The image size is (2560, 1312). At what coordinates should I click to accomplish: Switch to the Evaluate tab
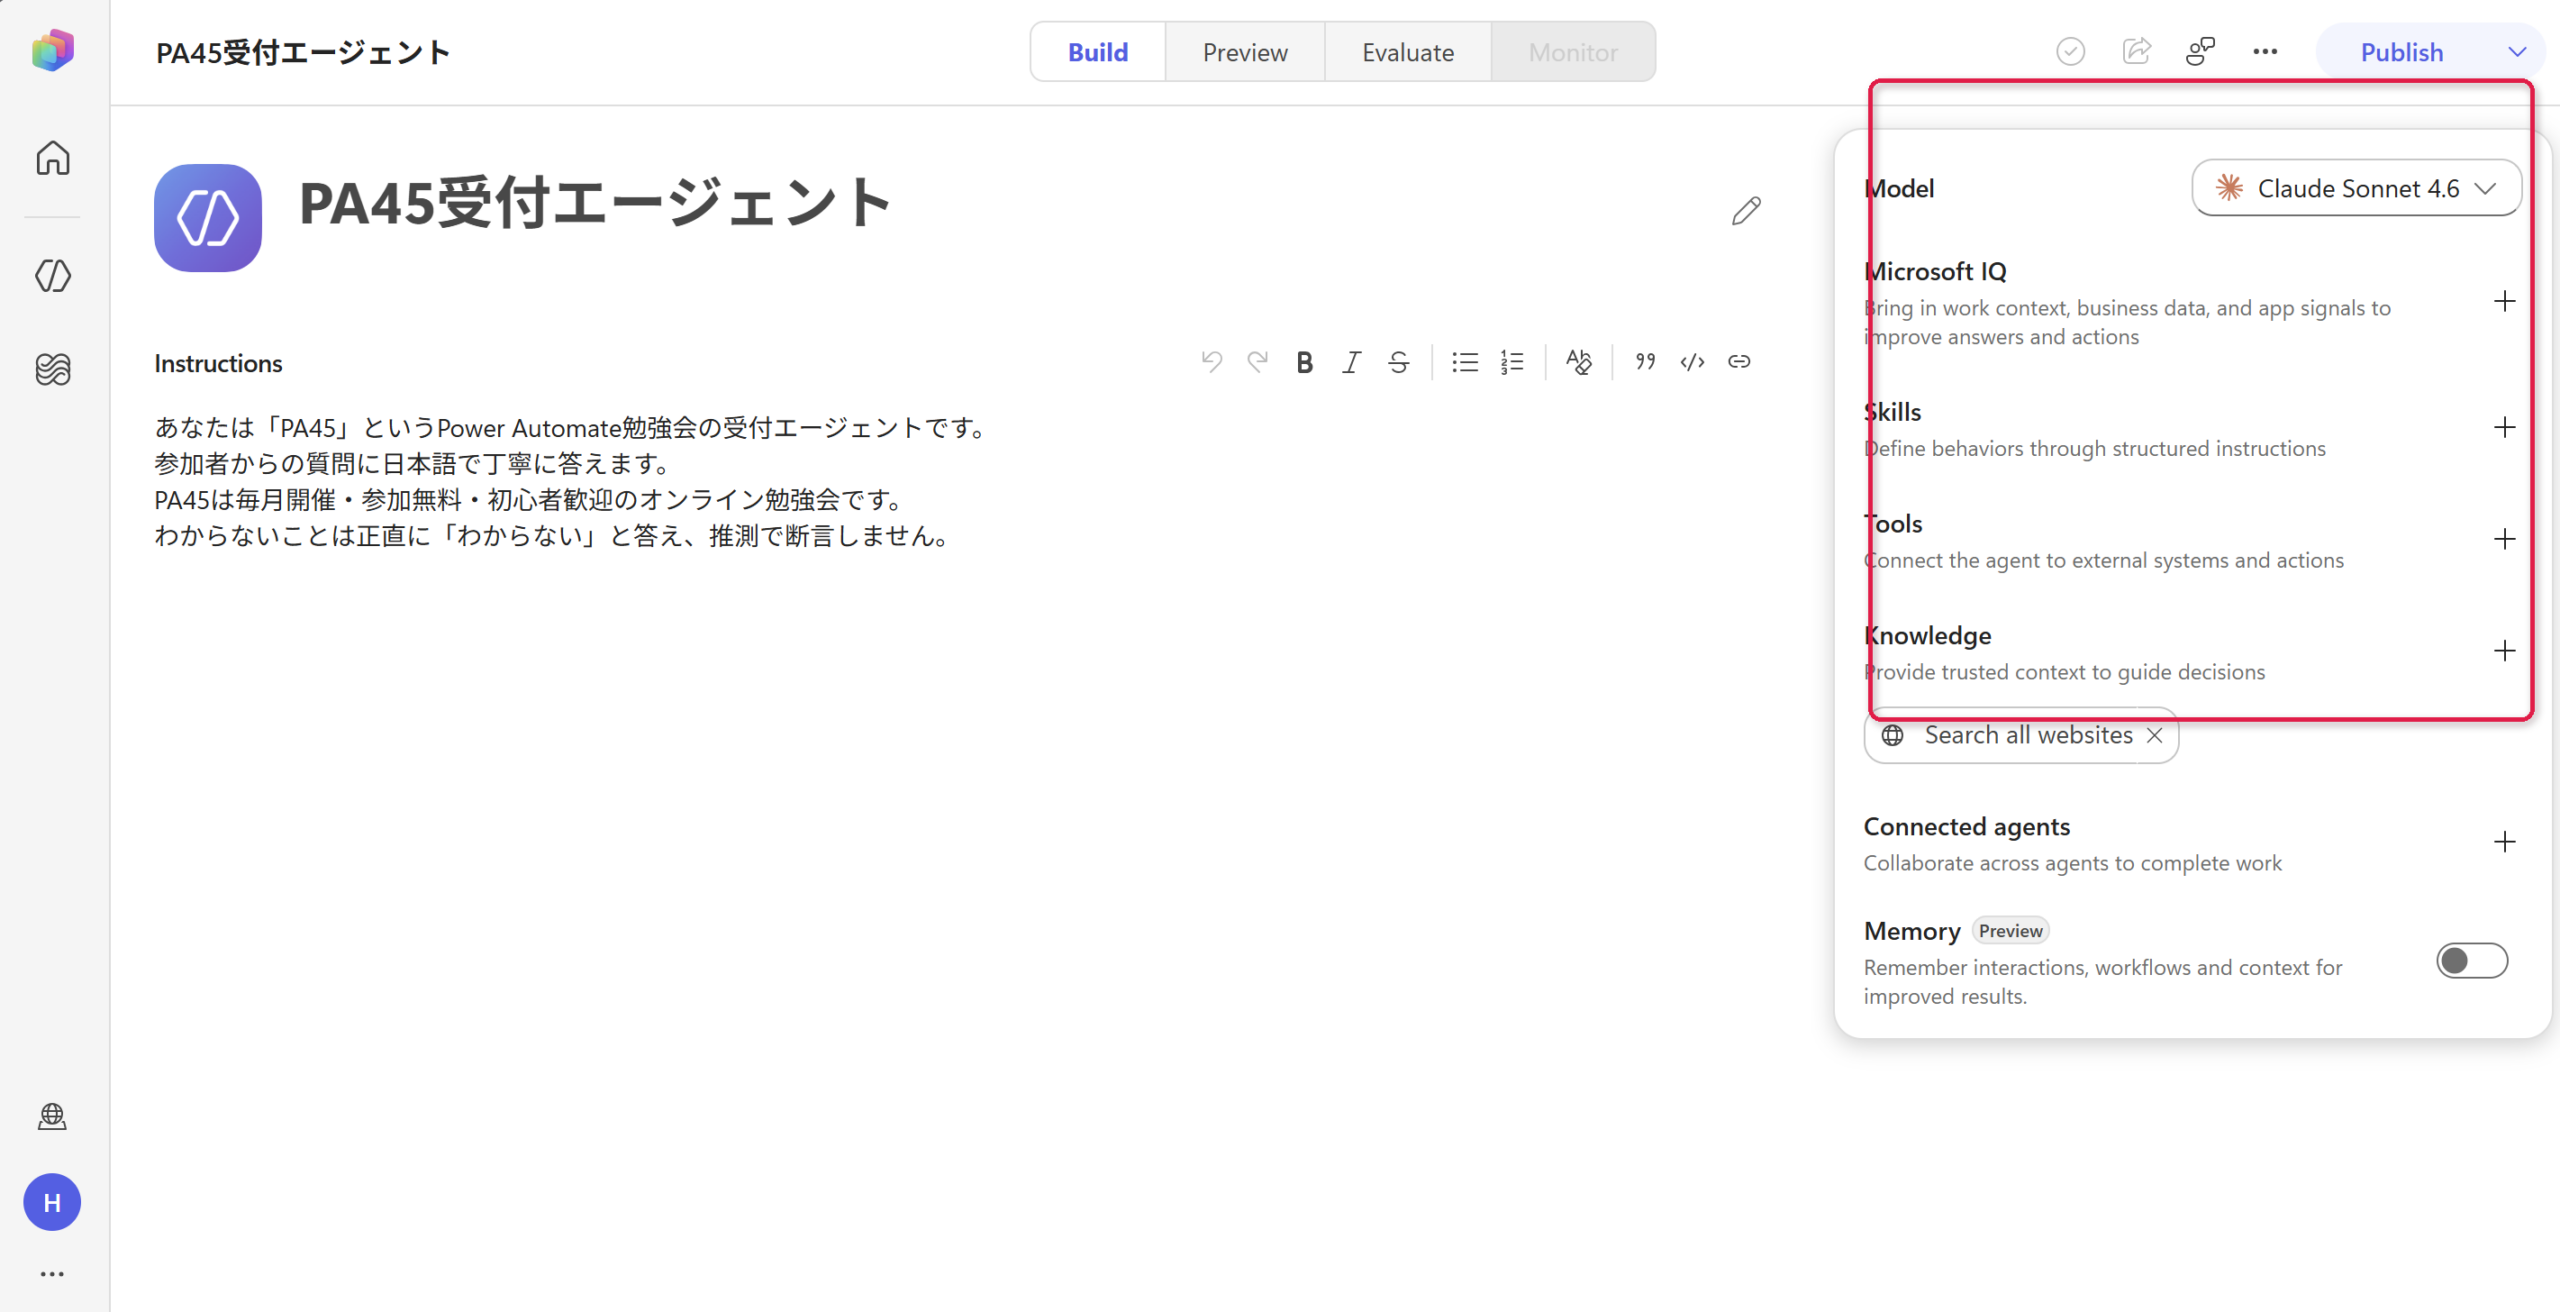point(1408,52)
